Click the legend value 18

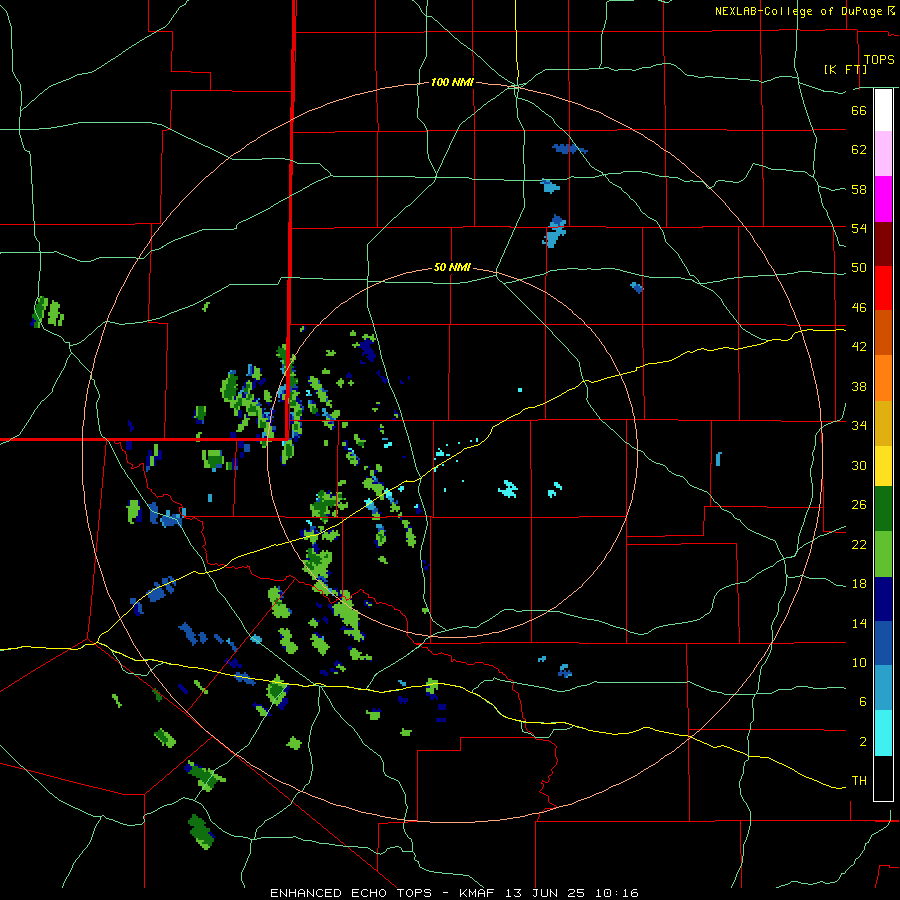pyautogui.click(x=859, y=584)
